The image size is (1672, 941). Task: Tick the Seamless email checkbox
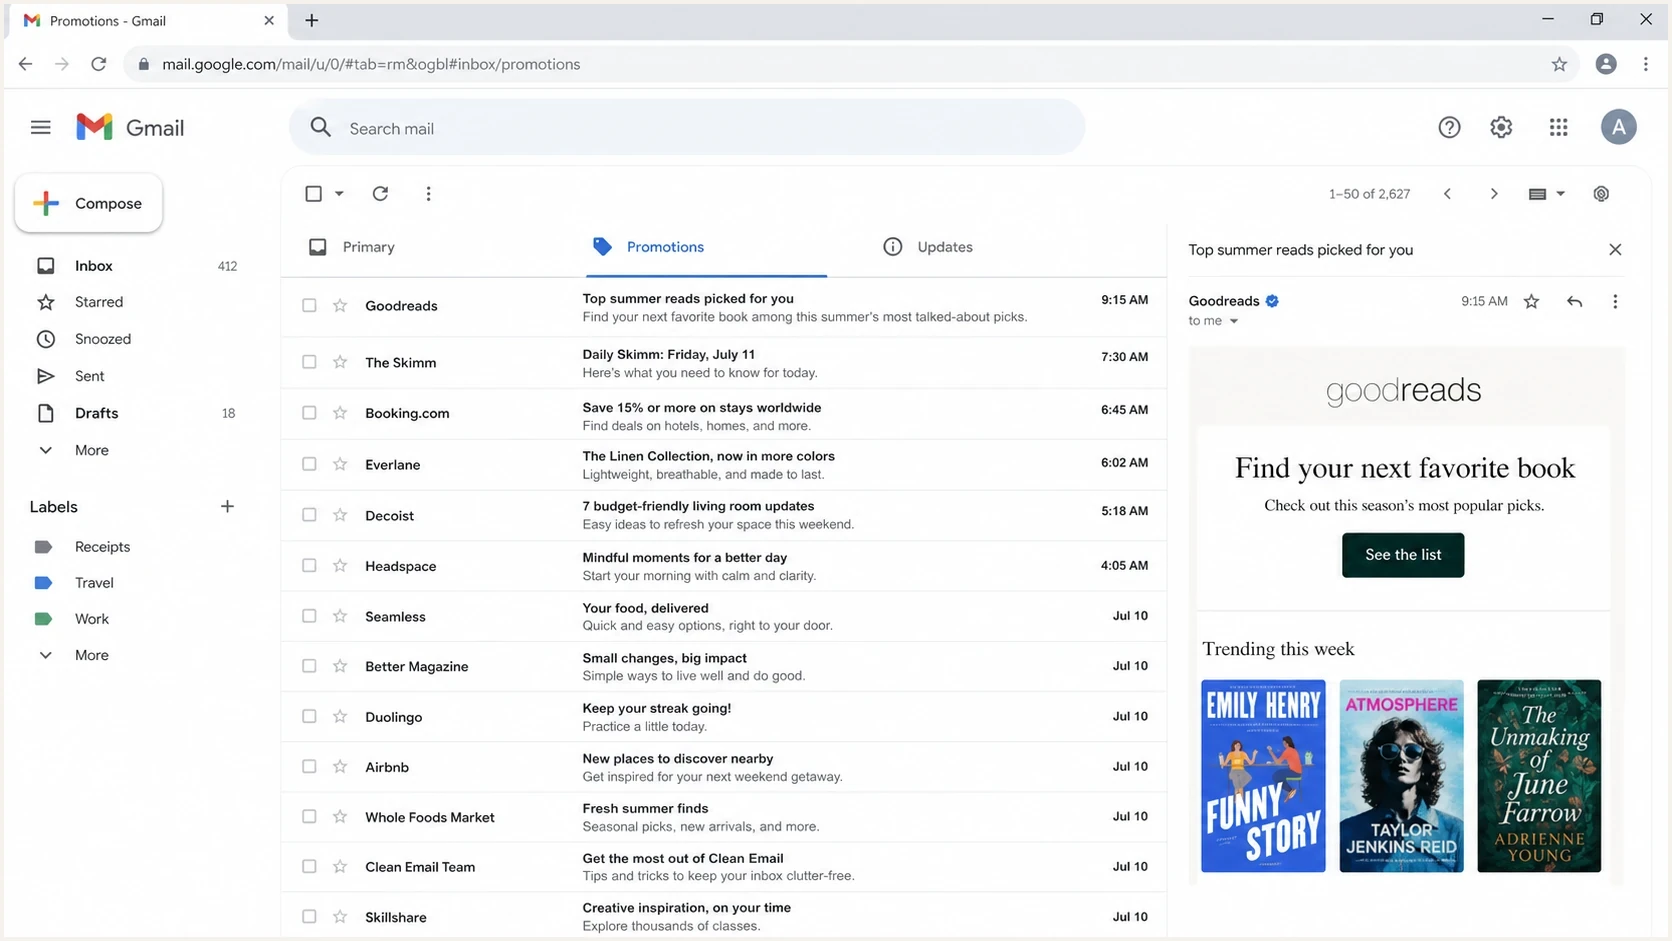[x=309, y=616]
